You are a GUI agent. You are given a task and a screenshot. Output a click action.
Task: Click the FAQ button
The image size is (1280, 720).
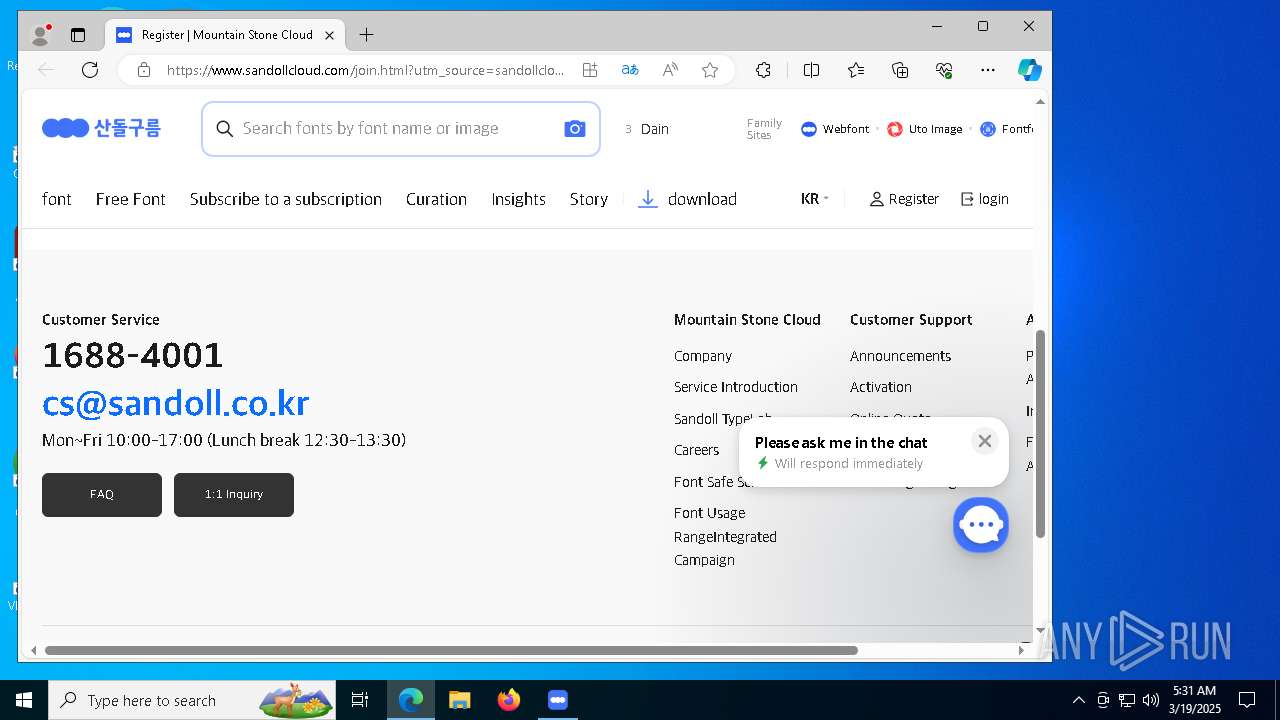[x=102, y=495]
